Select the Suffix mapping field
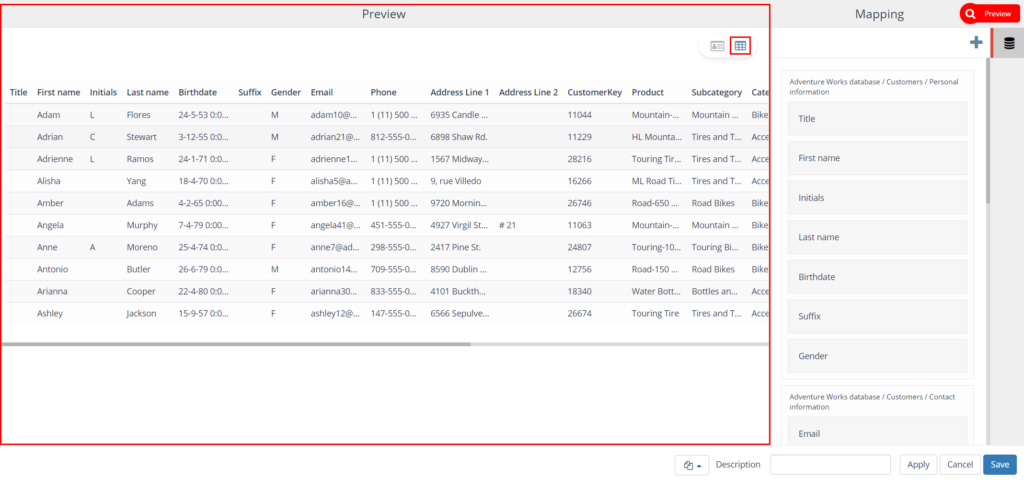The height and width of the screenshot is (480, 1024). [877, 316]
